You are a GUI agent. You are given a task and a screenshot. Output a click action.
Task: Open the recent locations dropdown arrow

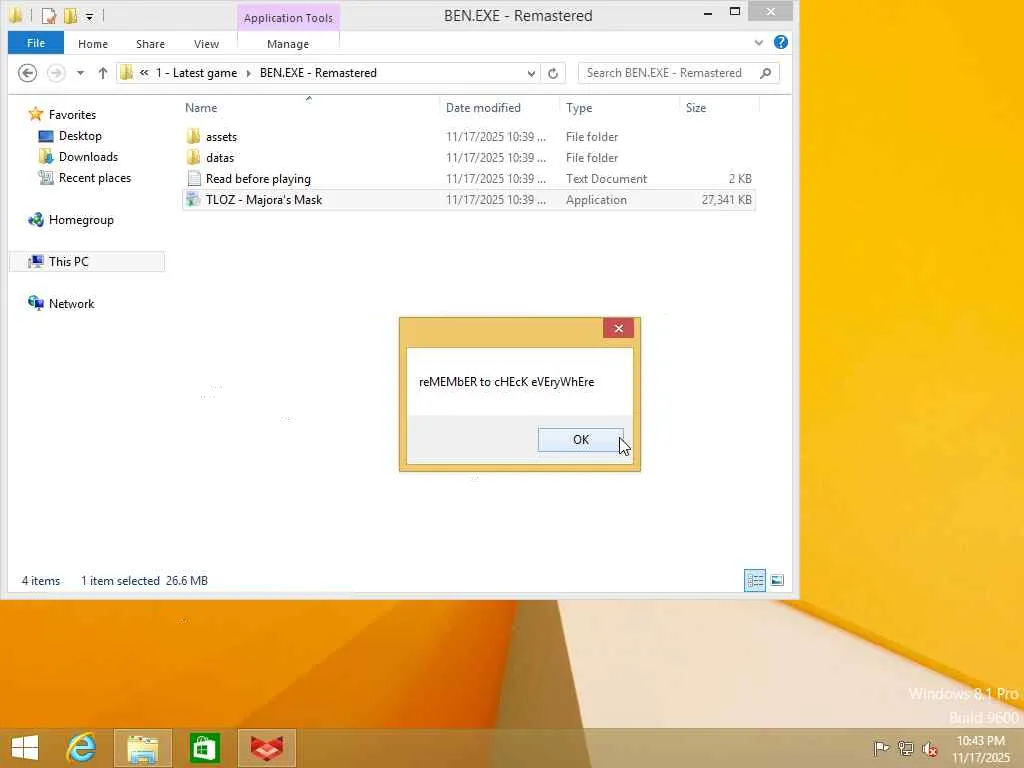pyautogui.click(x=80, y=73)
